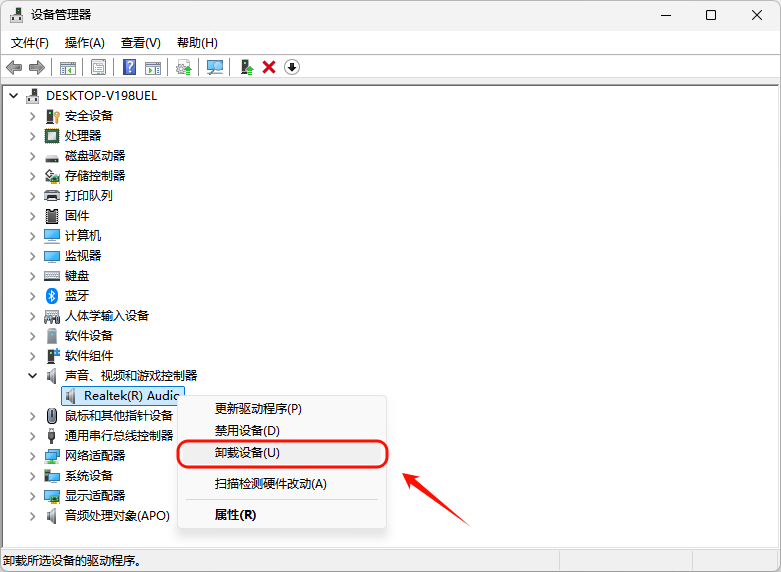Screen dimensions: 781x572
Task: Open the 帮助(H) menu
Action: pos(197,43)
